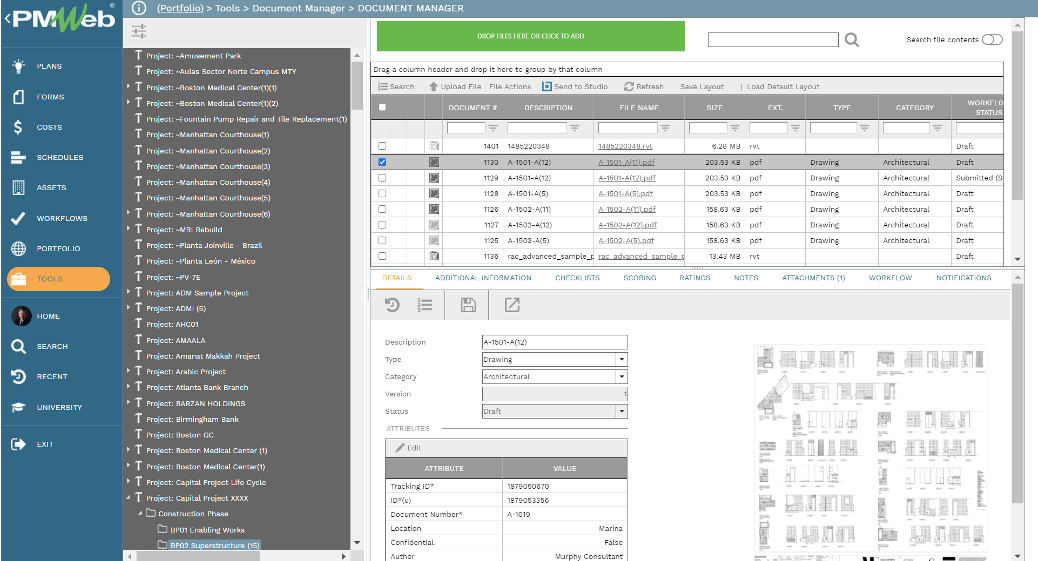Click the save floppy disk icon
Image resolution: width=1038 pixels, height=561 pixels.
468,305
